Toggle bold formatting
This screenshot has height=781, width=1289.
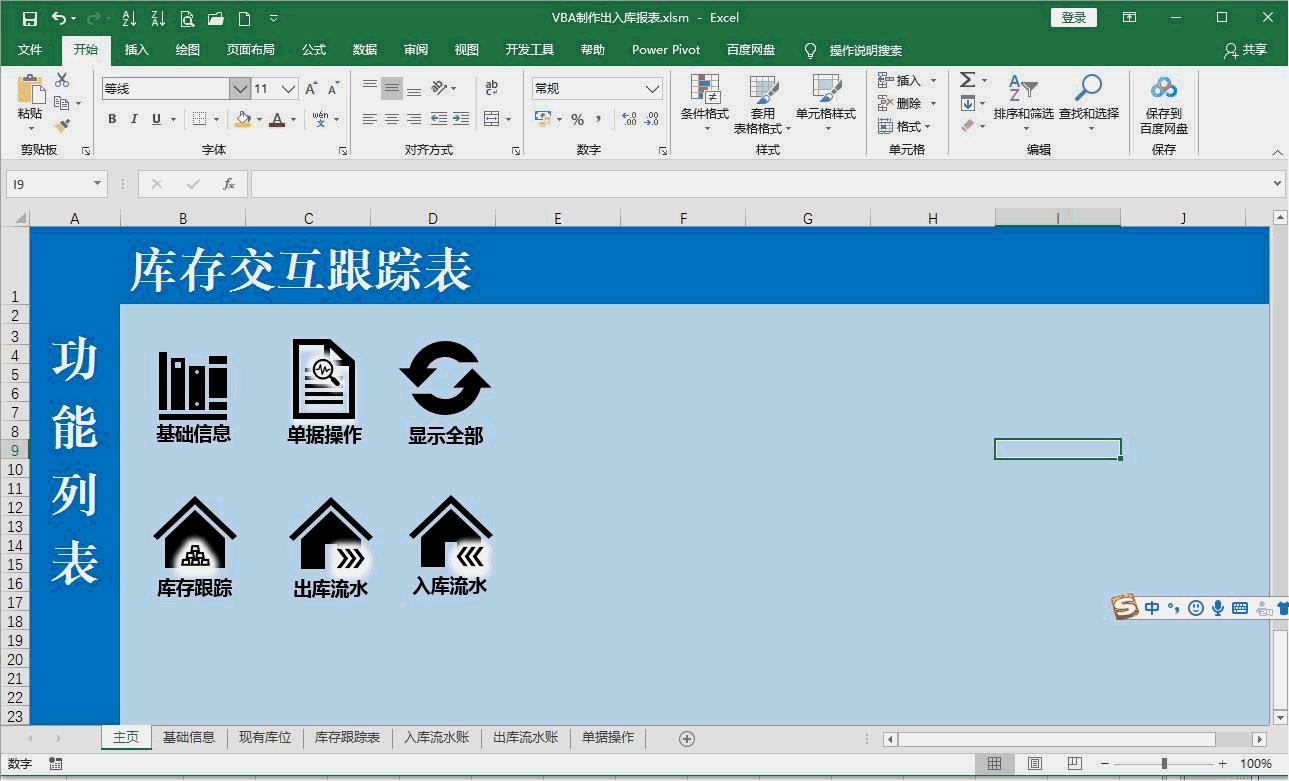point(111,119)
